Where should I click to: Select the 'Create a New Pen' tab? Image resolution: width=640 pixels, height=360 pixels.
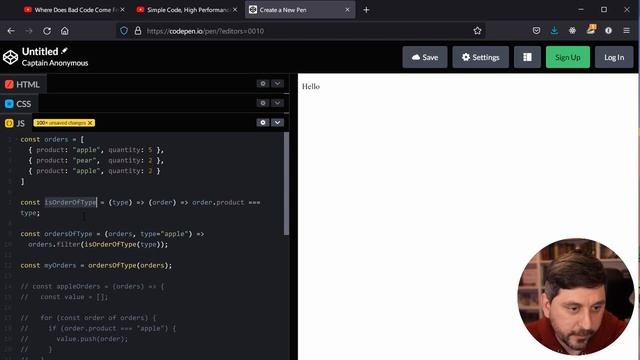pos(300,10)
